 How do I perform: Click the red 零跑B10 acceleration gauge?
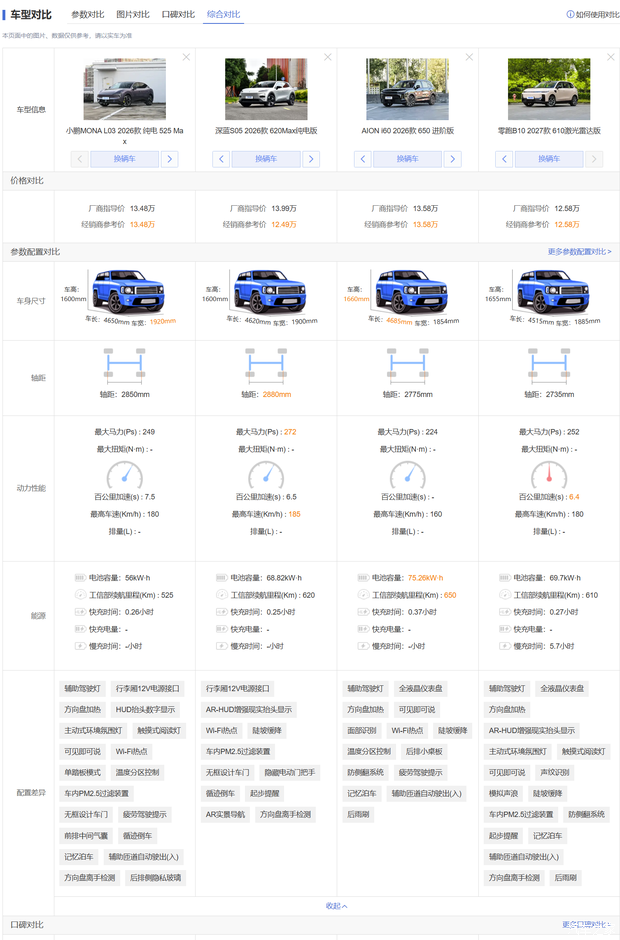[549, 474]
